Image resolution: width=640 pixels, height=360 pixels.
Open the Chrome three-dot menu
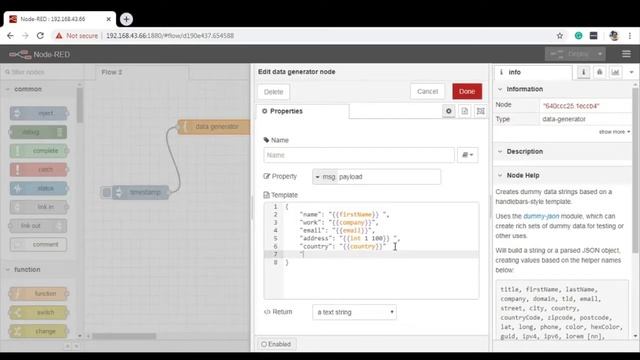click(630, 36)
